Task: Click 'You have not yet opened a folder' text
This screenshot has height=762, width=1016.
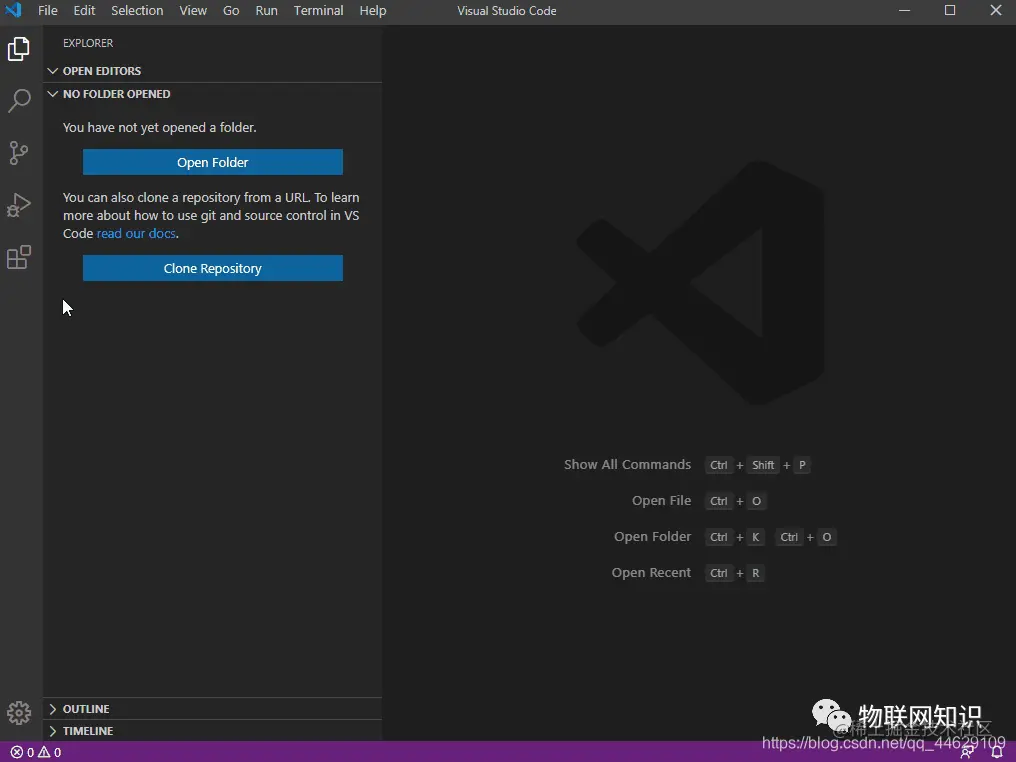Action: click(x=159, y=128)
